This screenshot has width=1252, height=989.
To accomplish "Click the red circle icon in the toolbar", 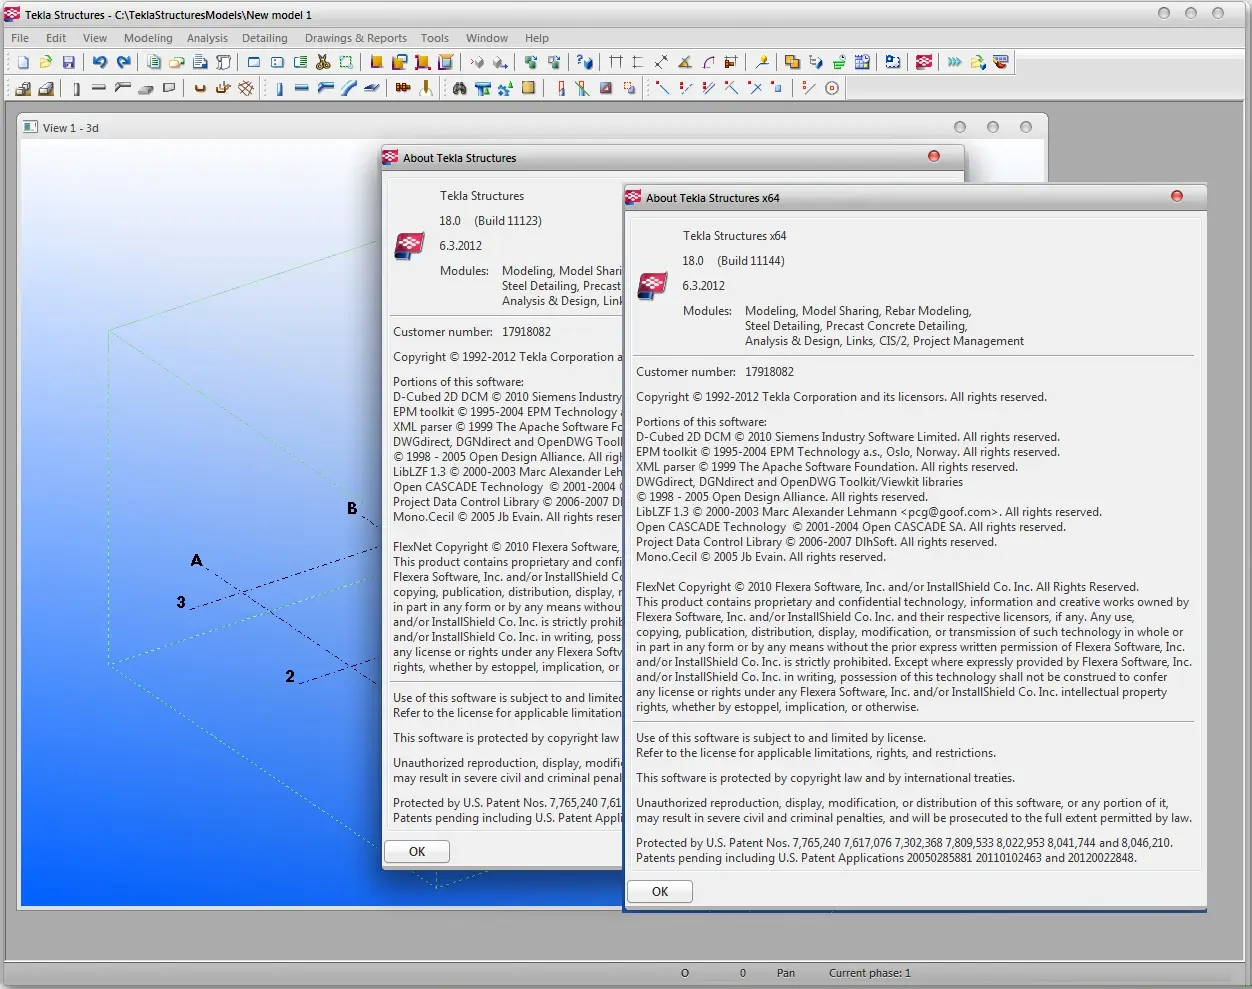I will pyautogui.click(x=831, y=88).
